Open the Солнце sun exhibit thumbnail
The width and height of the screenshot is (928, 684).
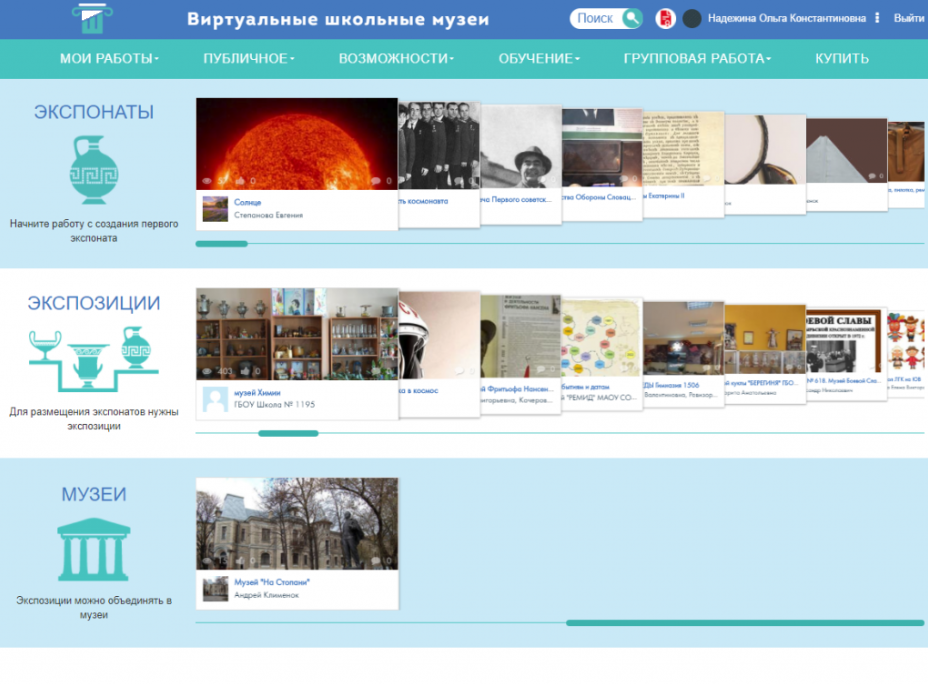[x=297, y=143]
